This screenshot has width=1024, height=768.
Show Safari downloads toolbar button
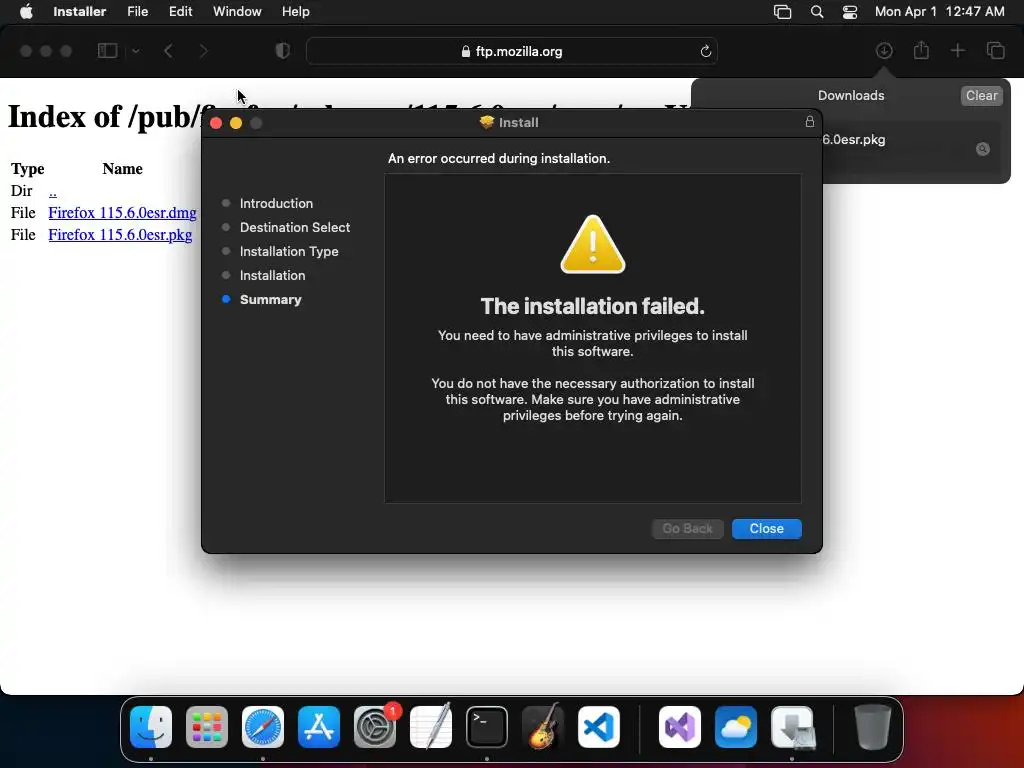pyautogui.click(x=884, y=50)
